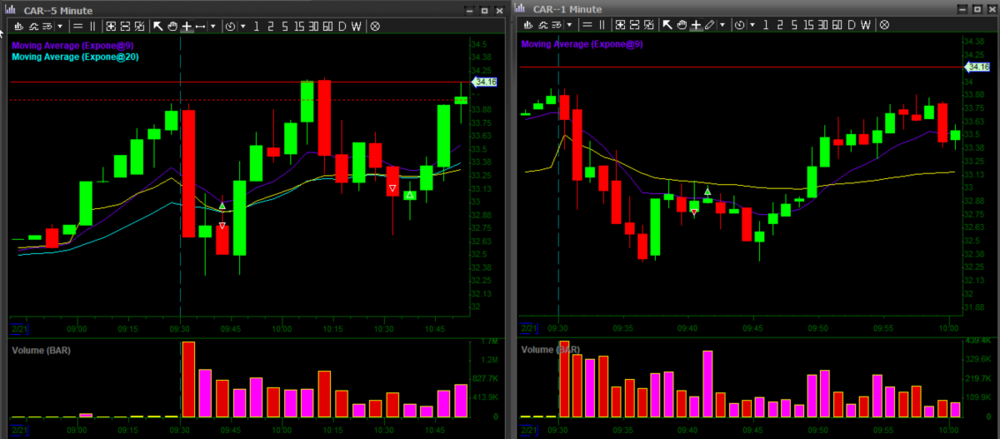Set 1 Minute chart to Daily (D) interval
The width and height of the screenshot is (1000, 439).
point(851,25)
